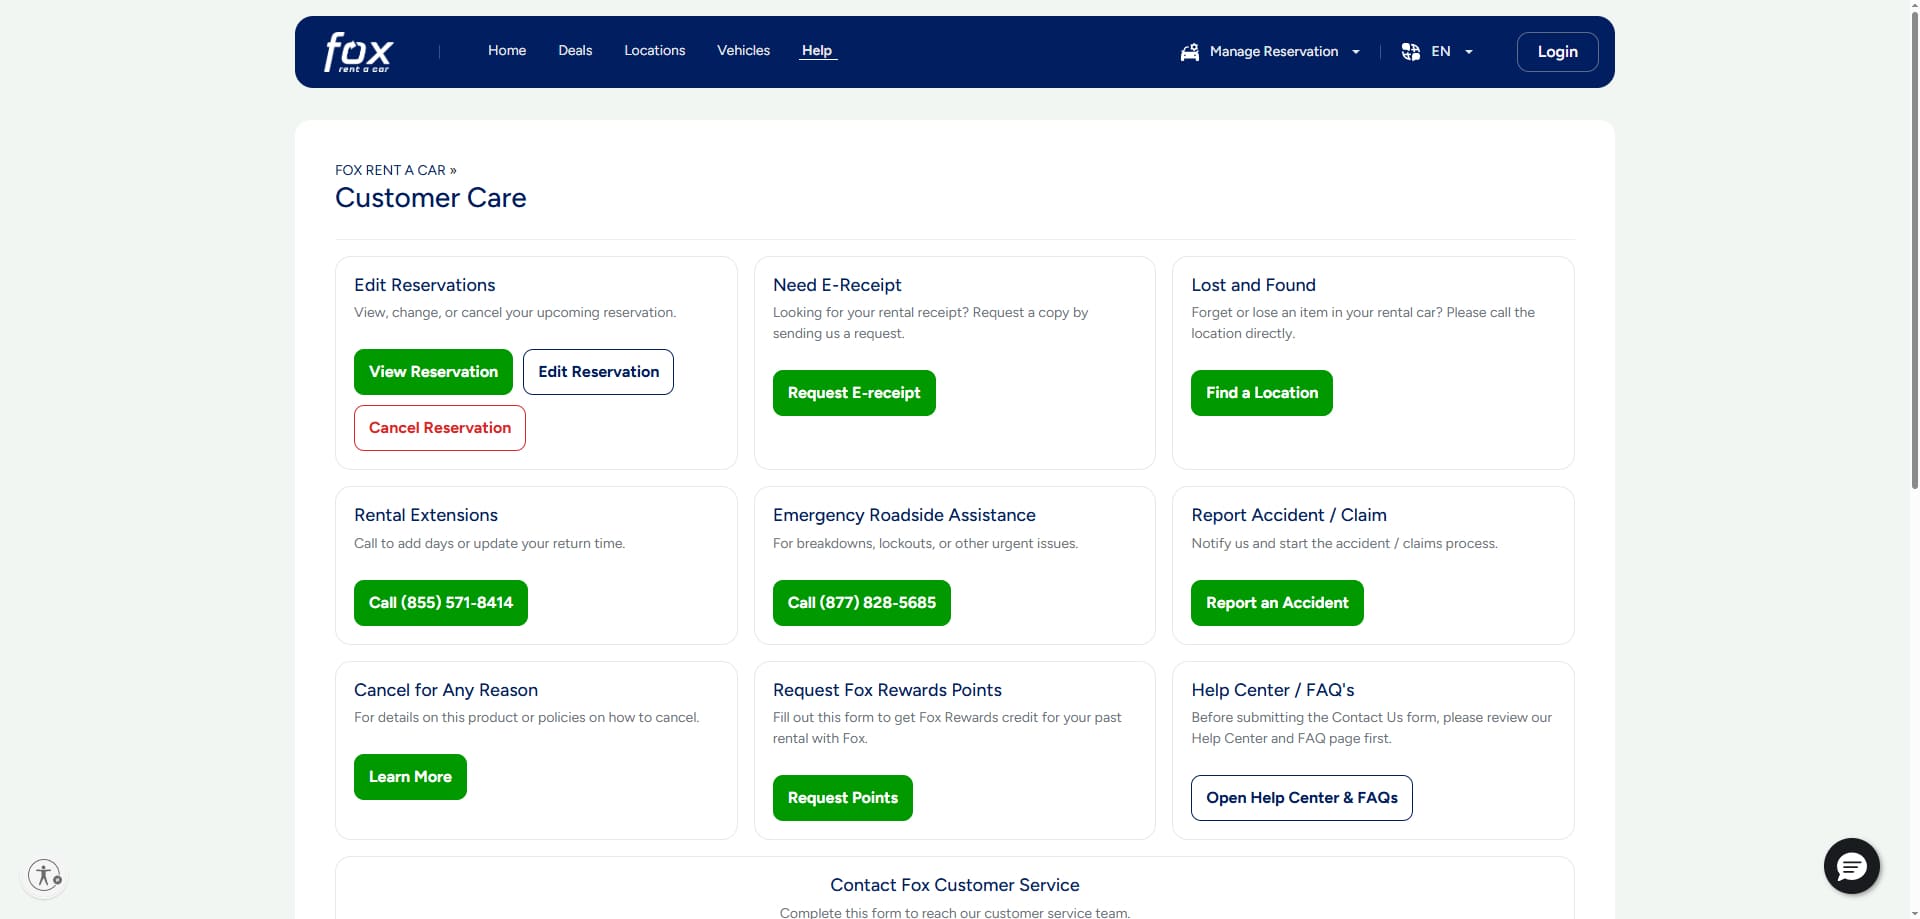Click the Fox Rent A Car logo
The width and height of the screenshot is (1920, 919).
click(358, 52)
